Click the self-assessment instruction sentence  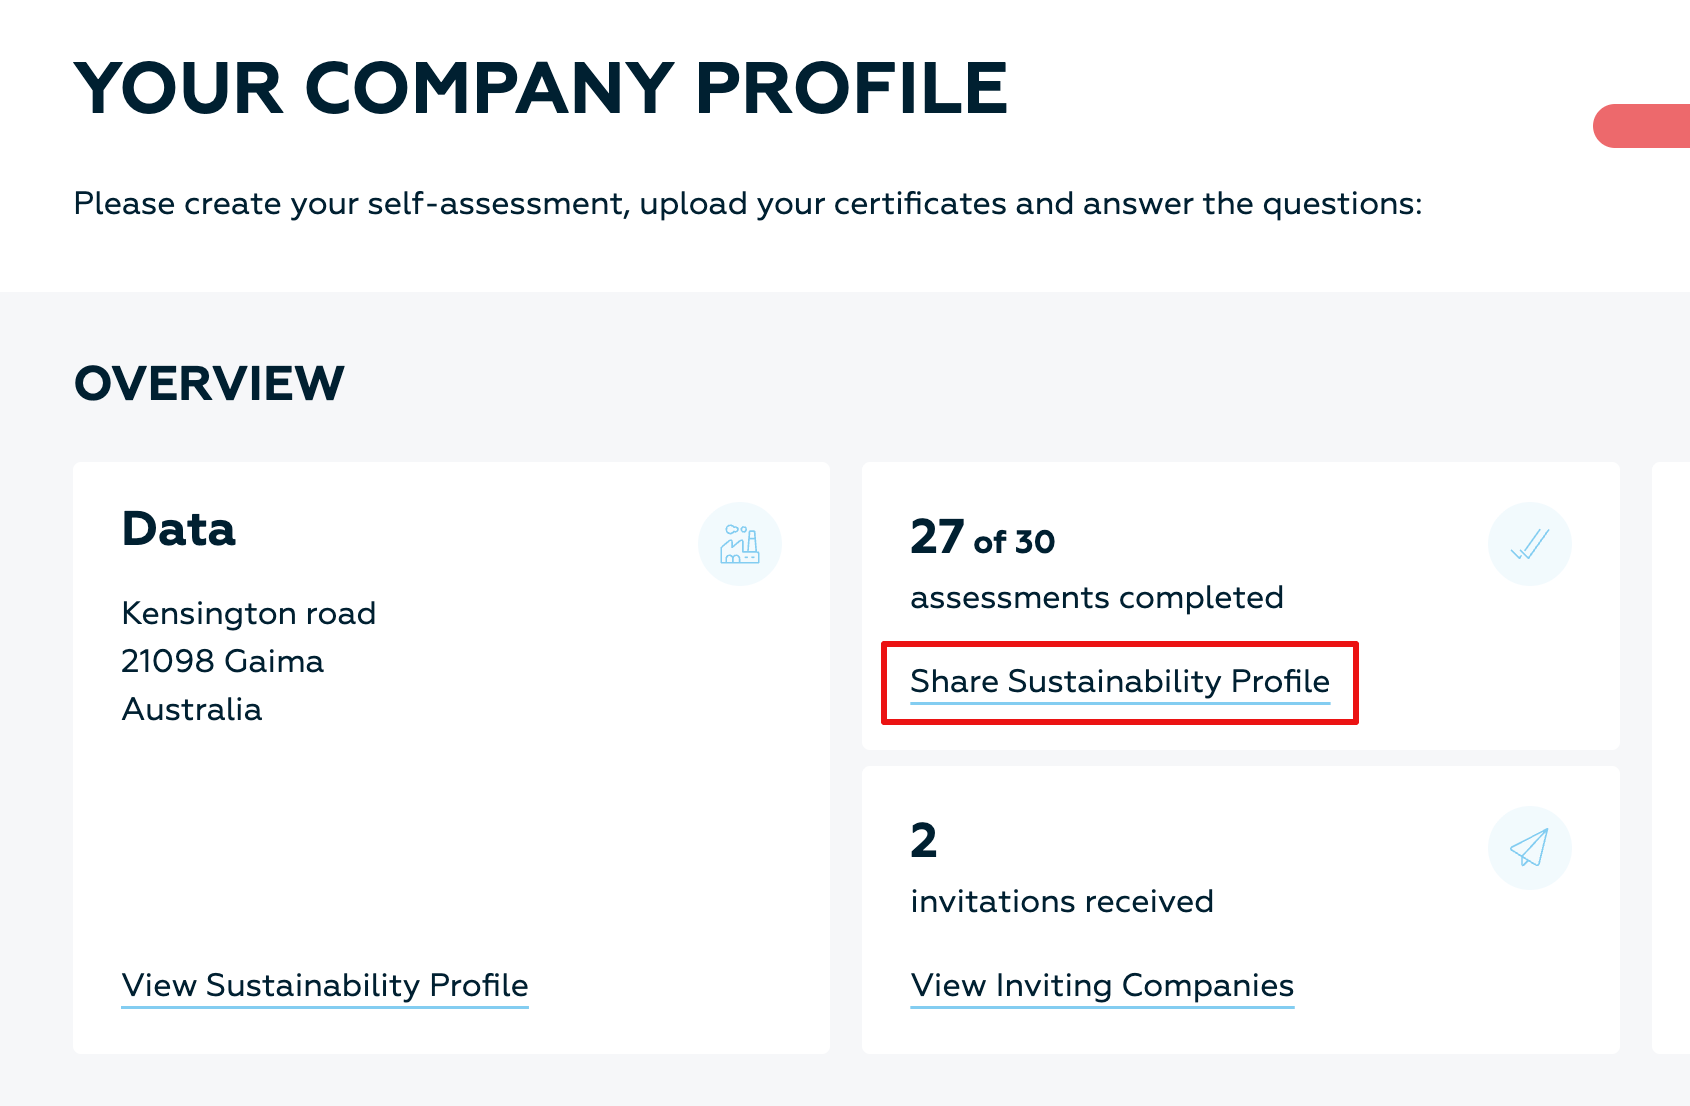[x=747, y=203]
